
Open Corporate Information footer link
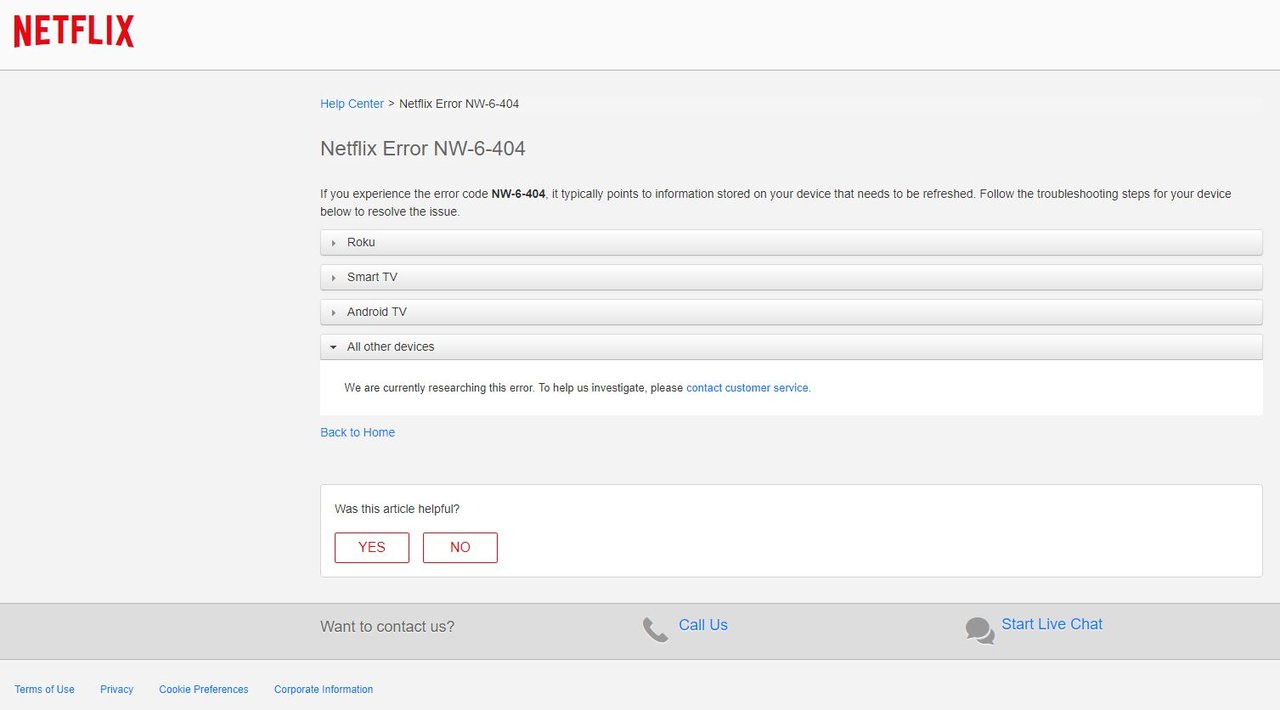(x=324, y=689)
